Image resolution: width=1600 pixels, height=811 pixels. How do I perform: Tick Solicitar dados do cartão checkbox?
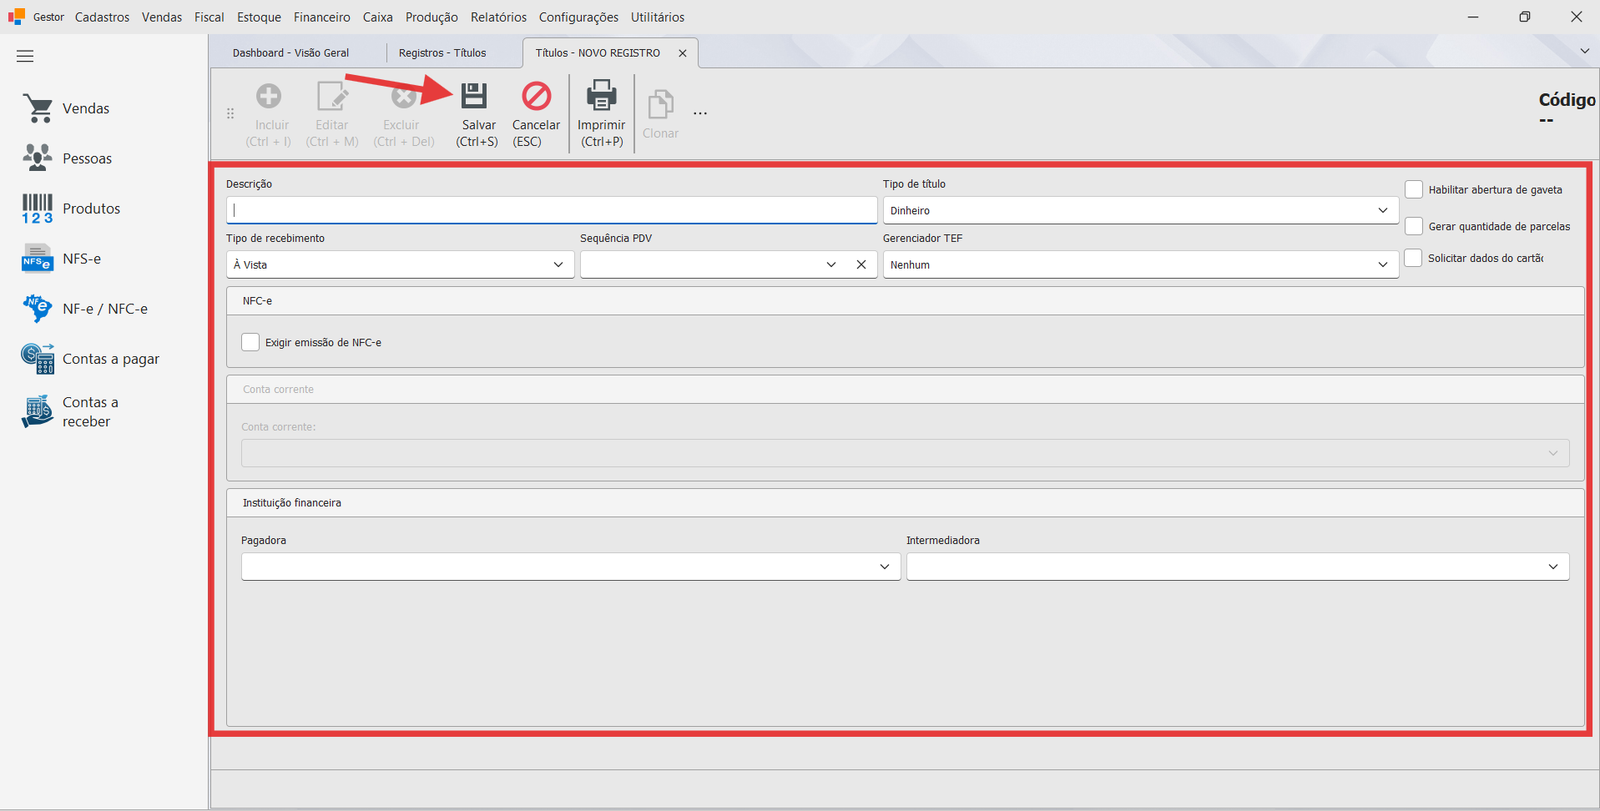coord(1413,258)
